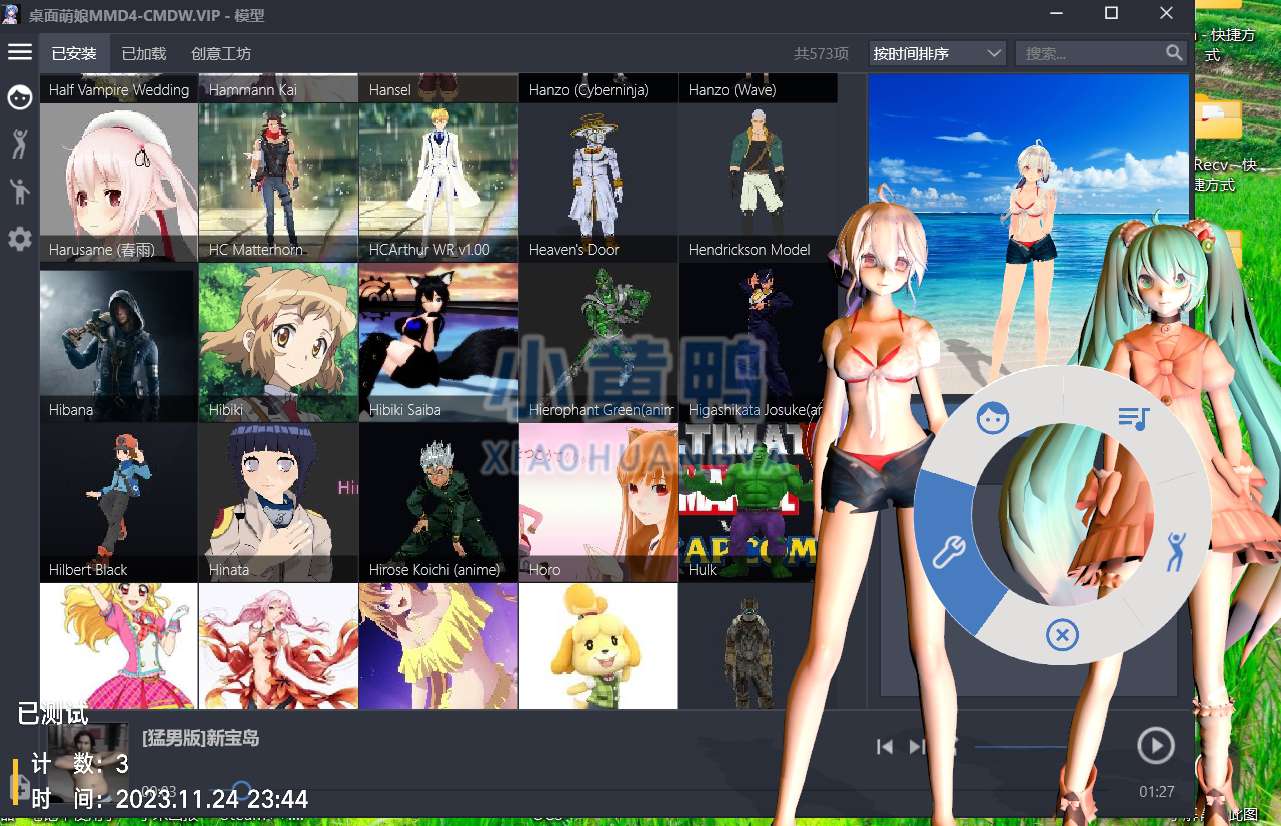Viewport: 1281px width, 826px height.
Task: Select the Hanzo (Wave) model
Action: pos(758,87)
